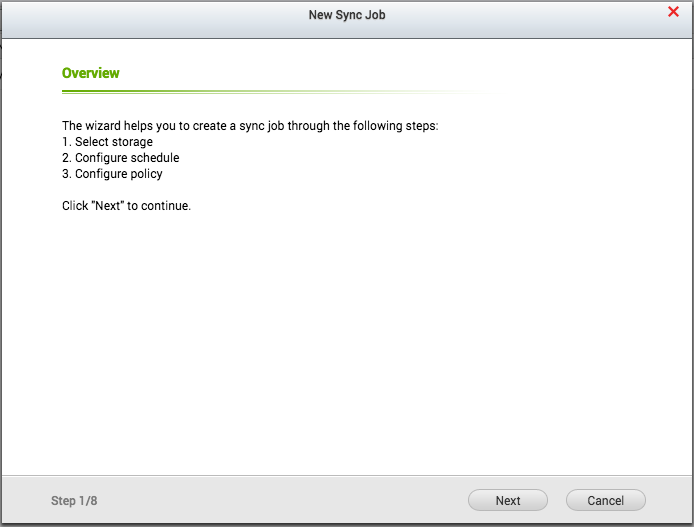The width and height of the screenshot is (694, 527).
Task: Click "following steps:" in the intro sentence
Action: point(398,126)
